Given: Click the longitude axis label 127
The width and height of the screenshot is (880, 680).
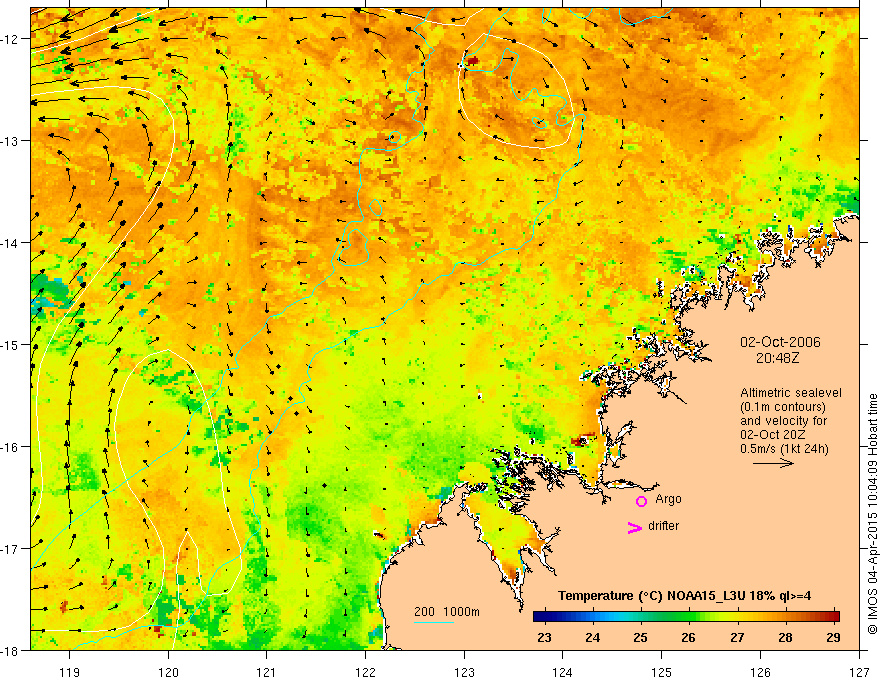Looking at the screenshot, I should coord(859,672).
